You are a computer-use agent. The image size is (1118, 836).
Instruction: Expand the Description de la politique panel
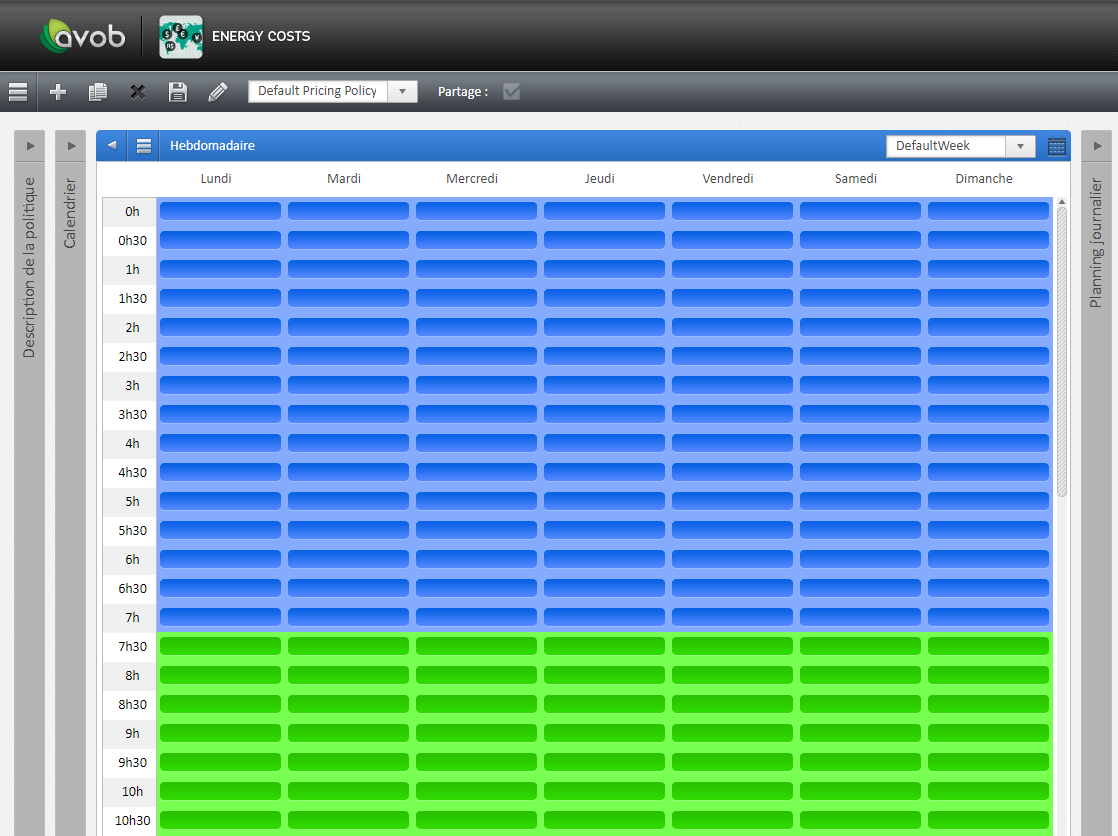coord(30,146)
